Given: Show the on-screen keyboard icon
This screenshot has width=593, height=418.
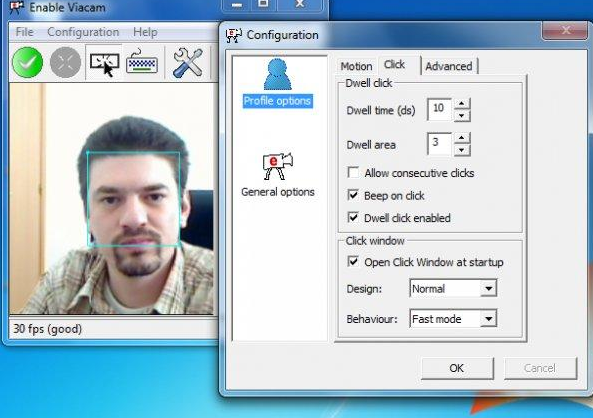Looking at the screenshot, I should (142, 63).
